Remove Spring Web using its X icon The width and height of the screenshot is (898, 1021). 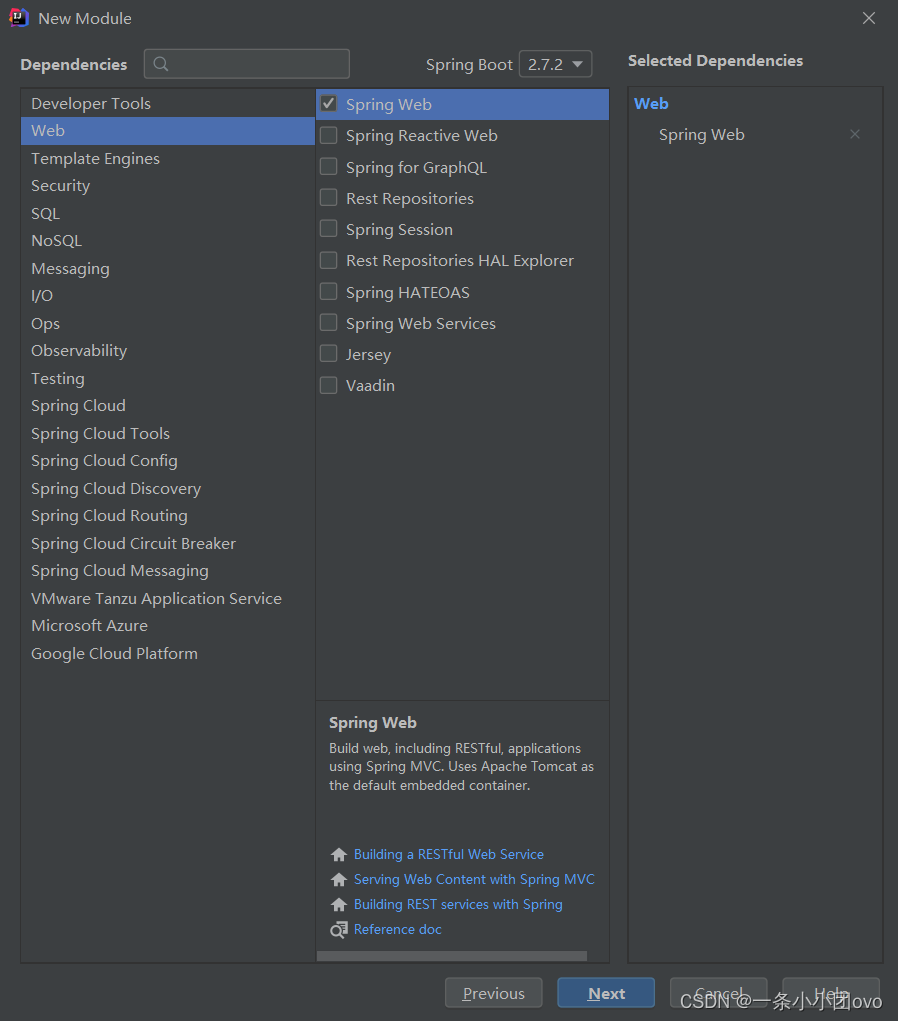855,133
